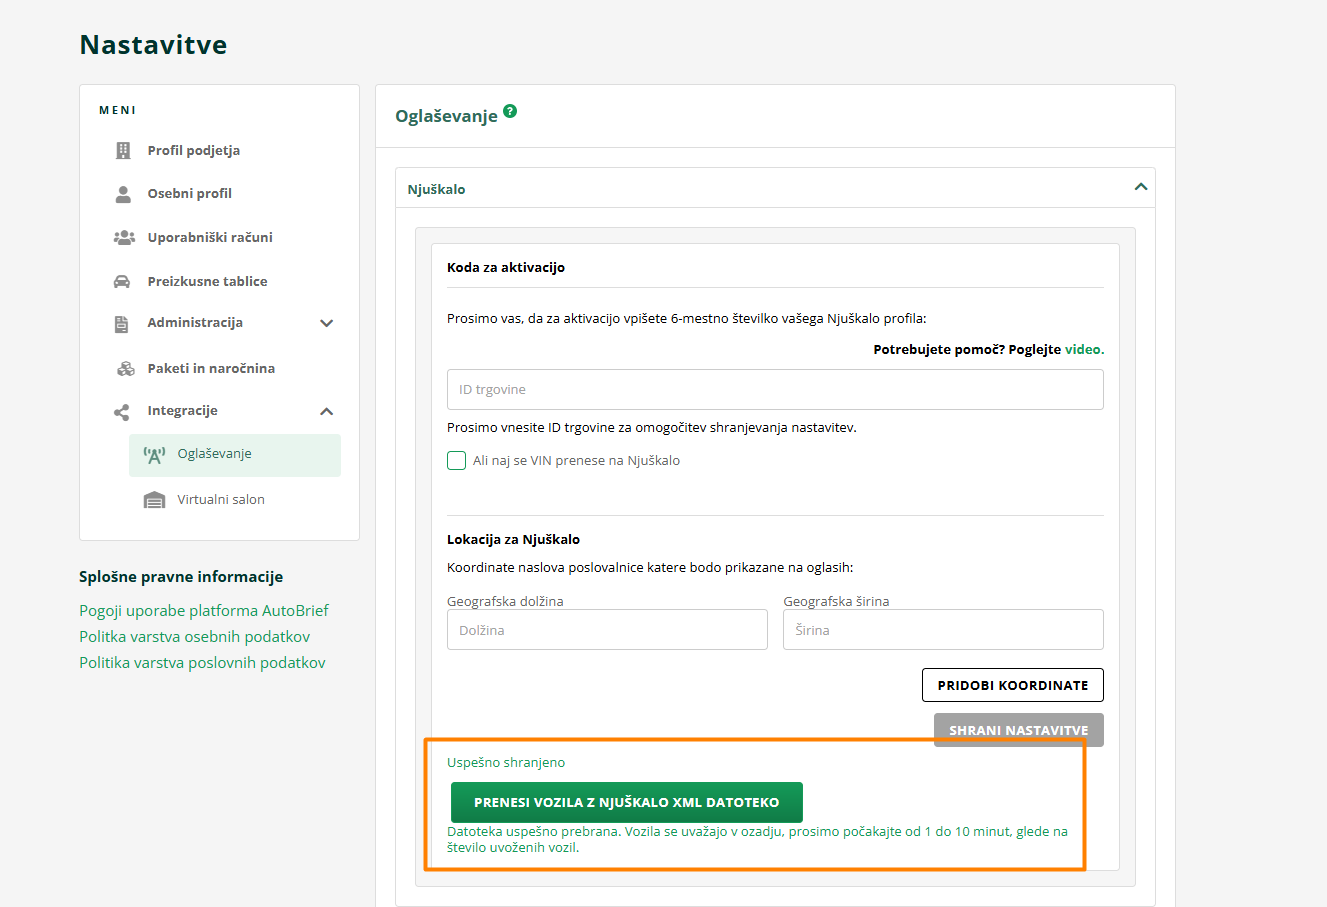Click the Pridobi koordinate button
This screenshot has width=1327, height=907.
[x=1012, y=685]
